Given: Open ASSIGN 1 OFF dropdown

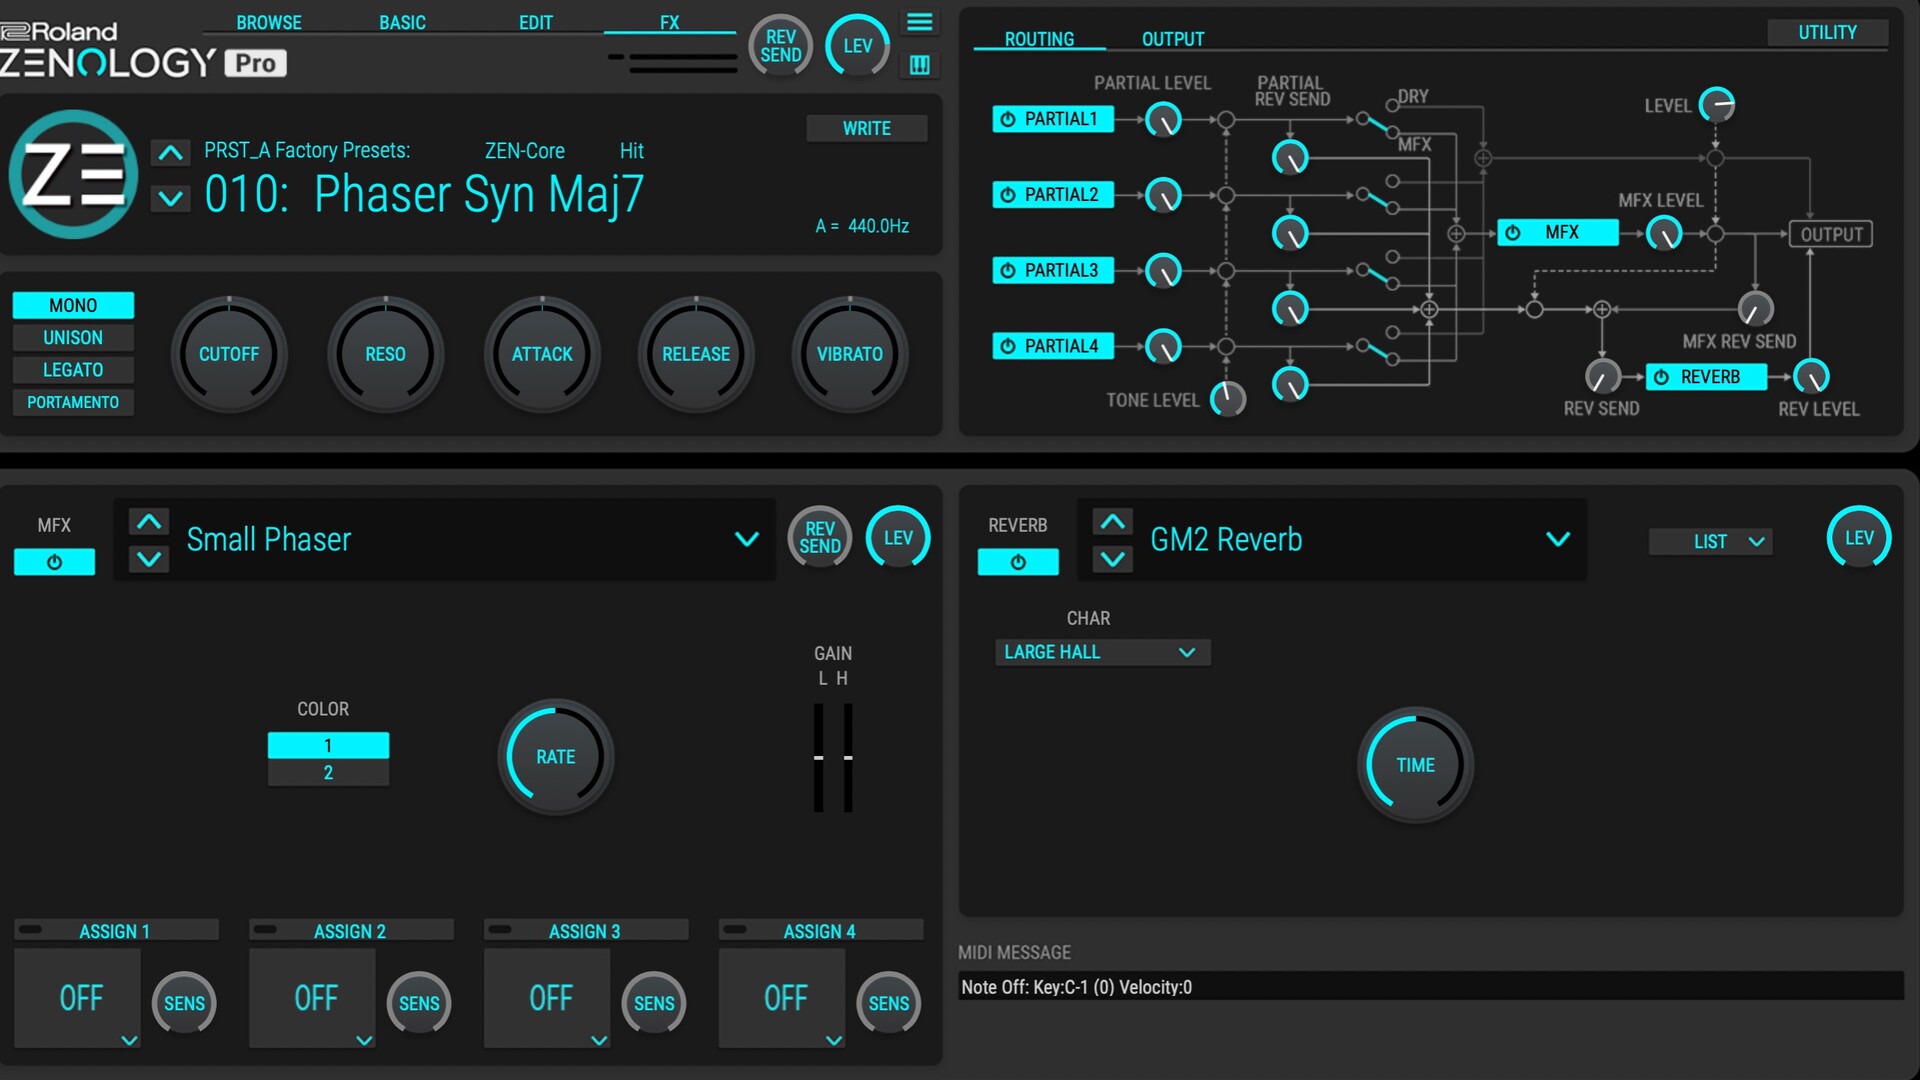Looking at the screenshot, I should (78, 998).
